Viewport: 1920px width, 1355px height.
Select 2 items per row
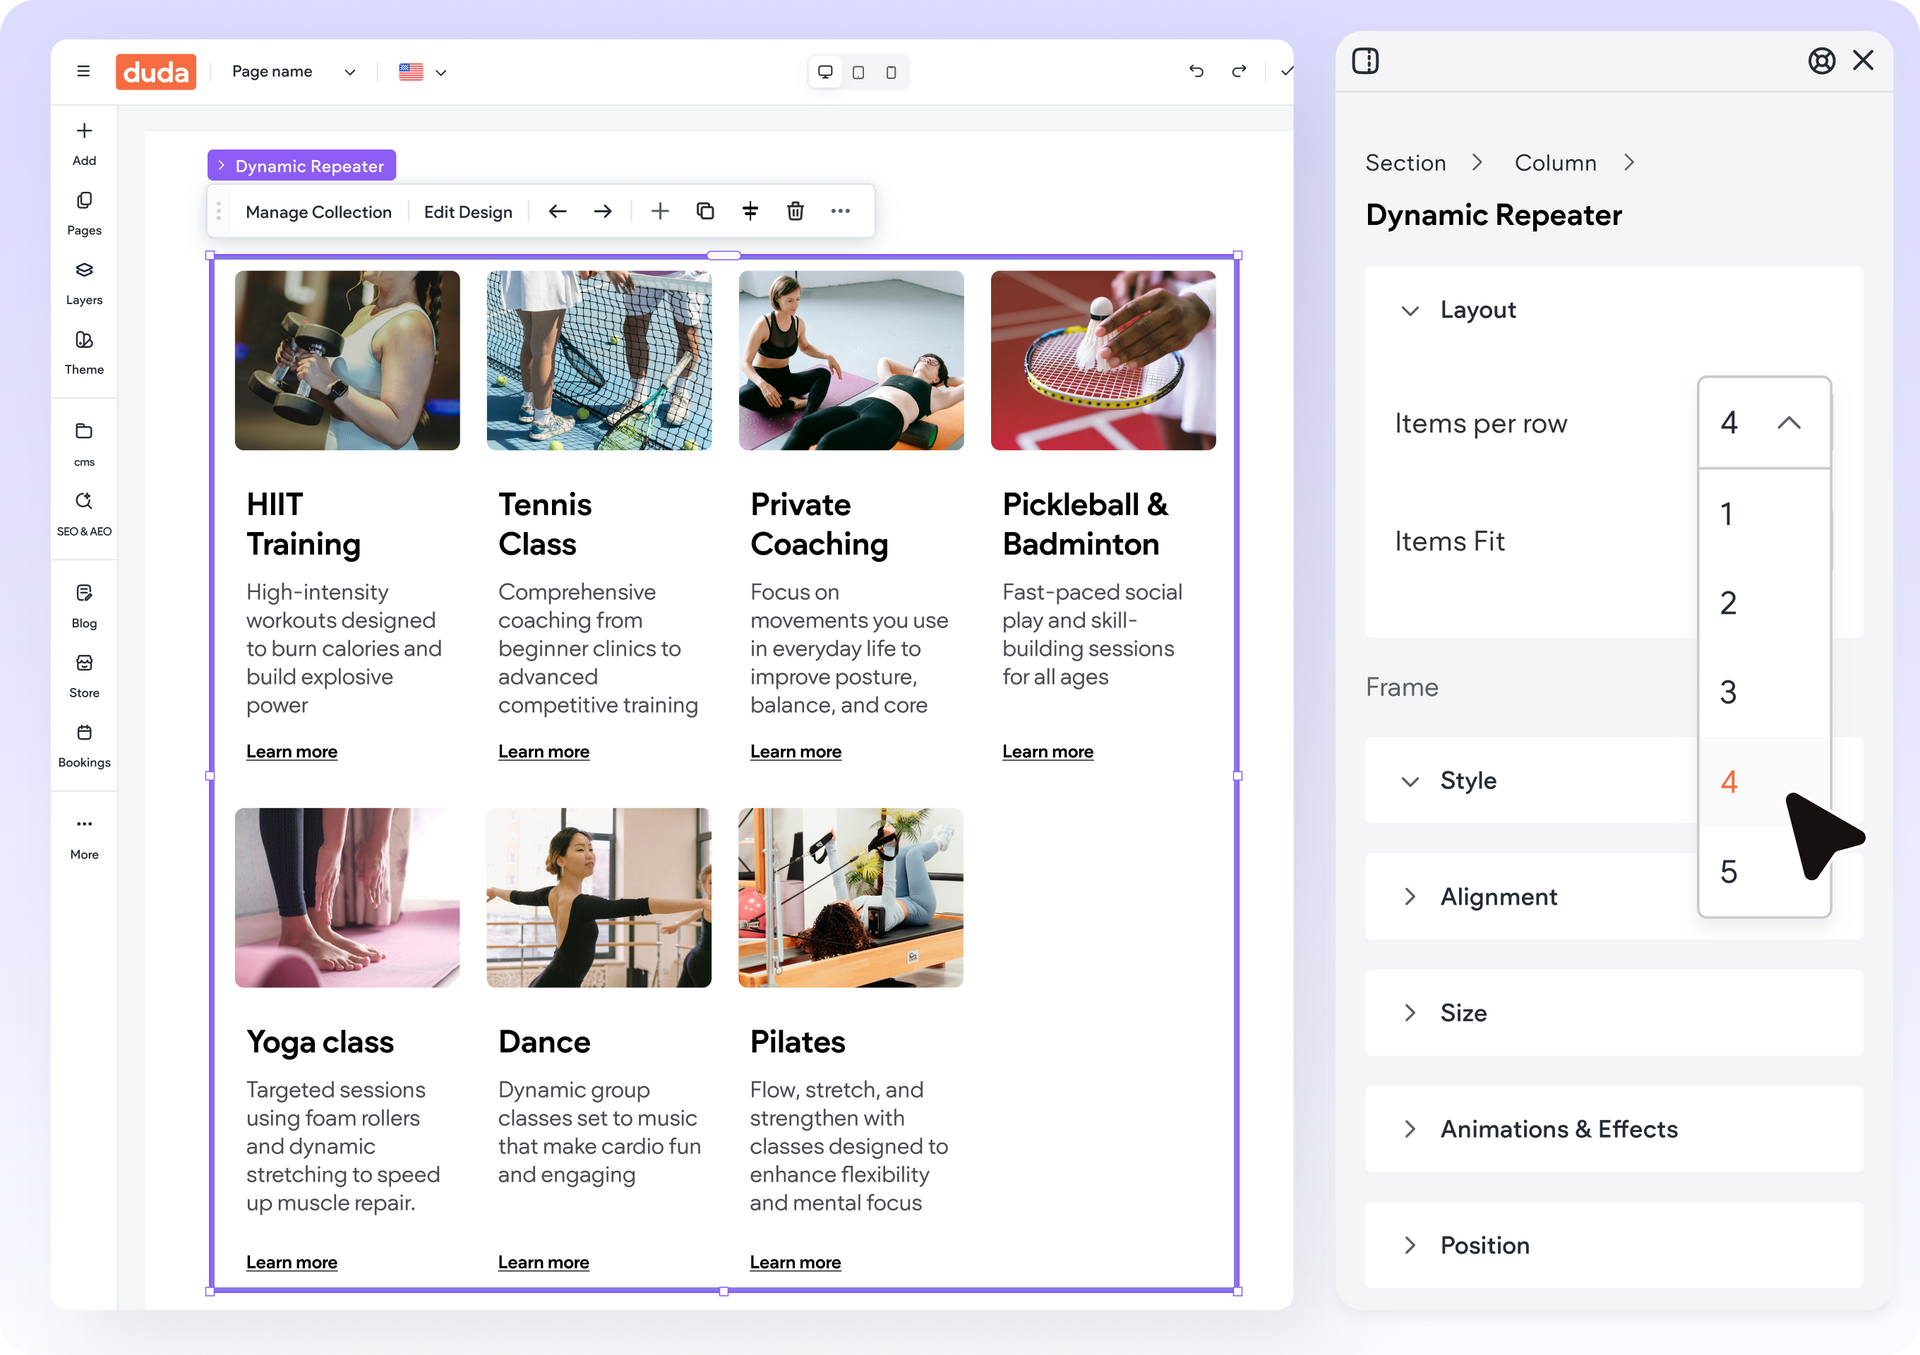[1764, 603]
